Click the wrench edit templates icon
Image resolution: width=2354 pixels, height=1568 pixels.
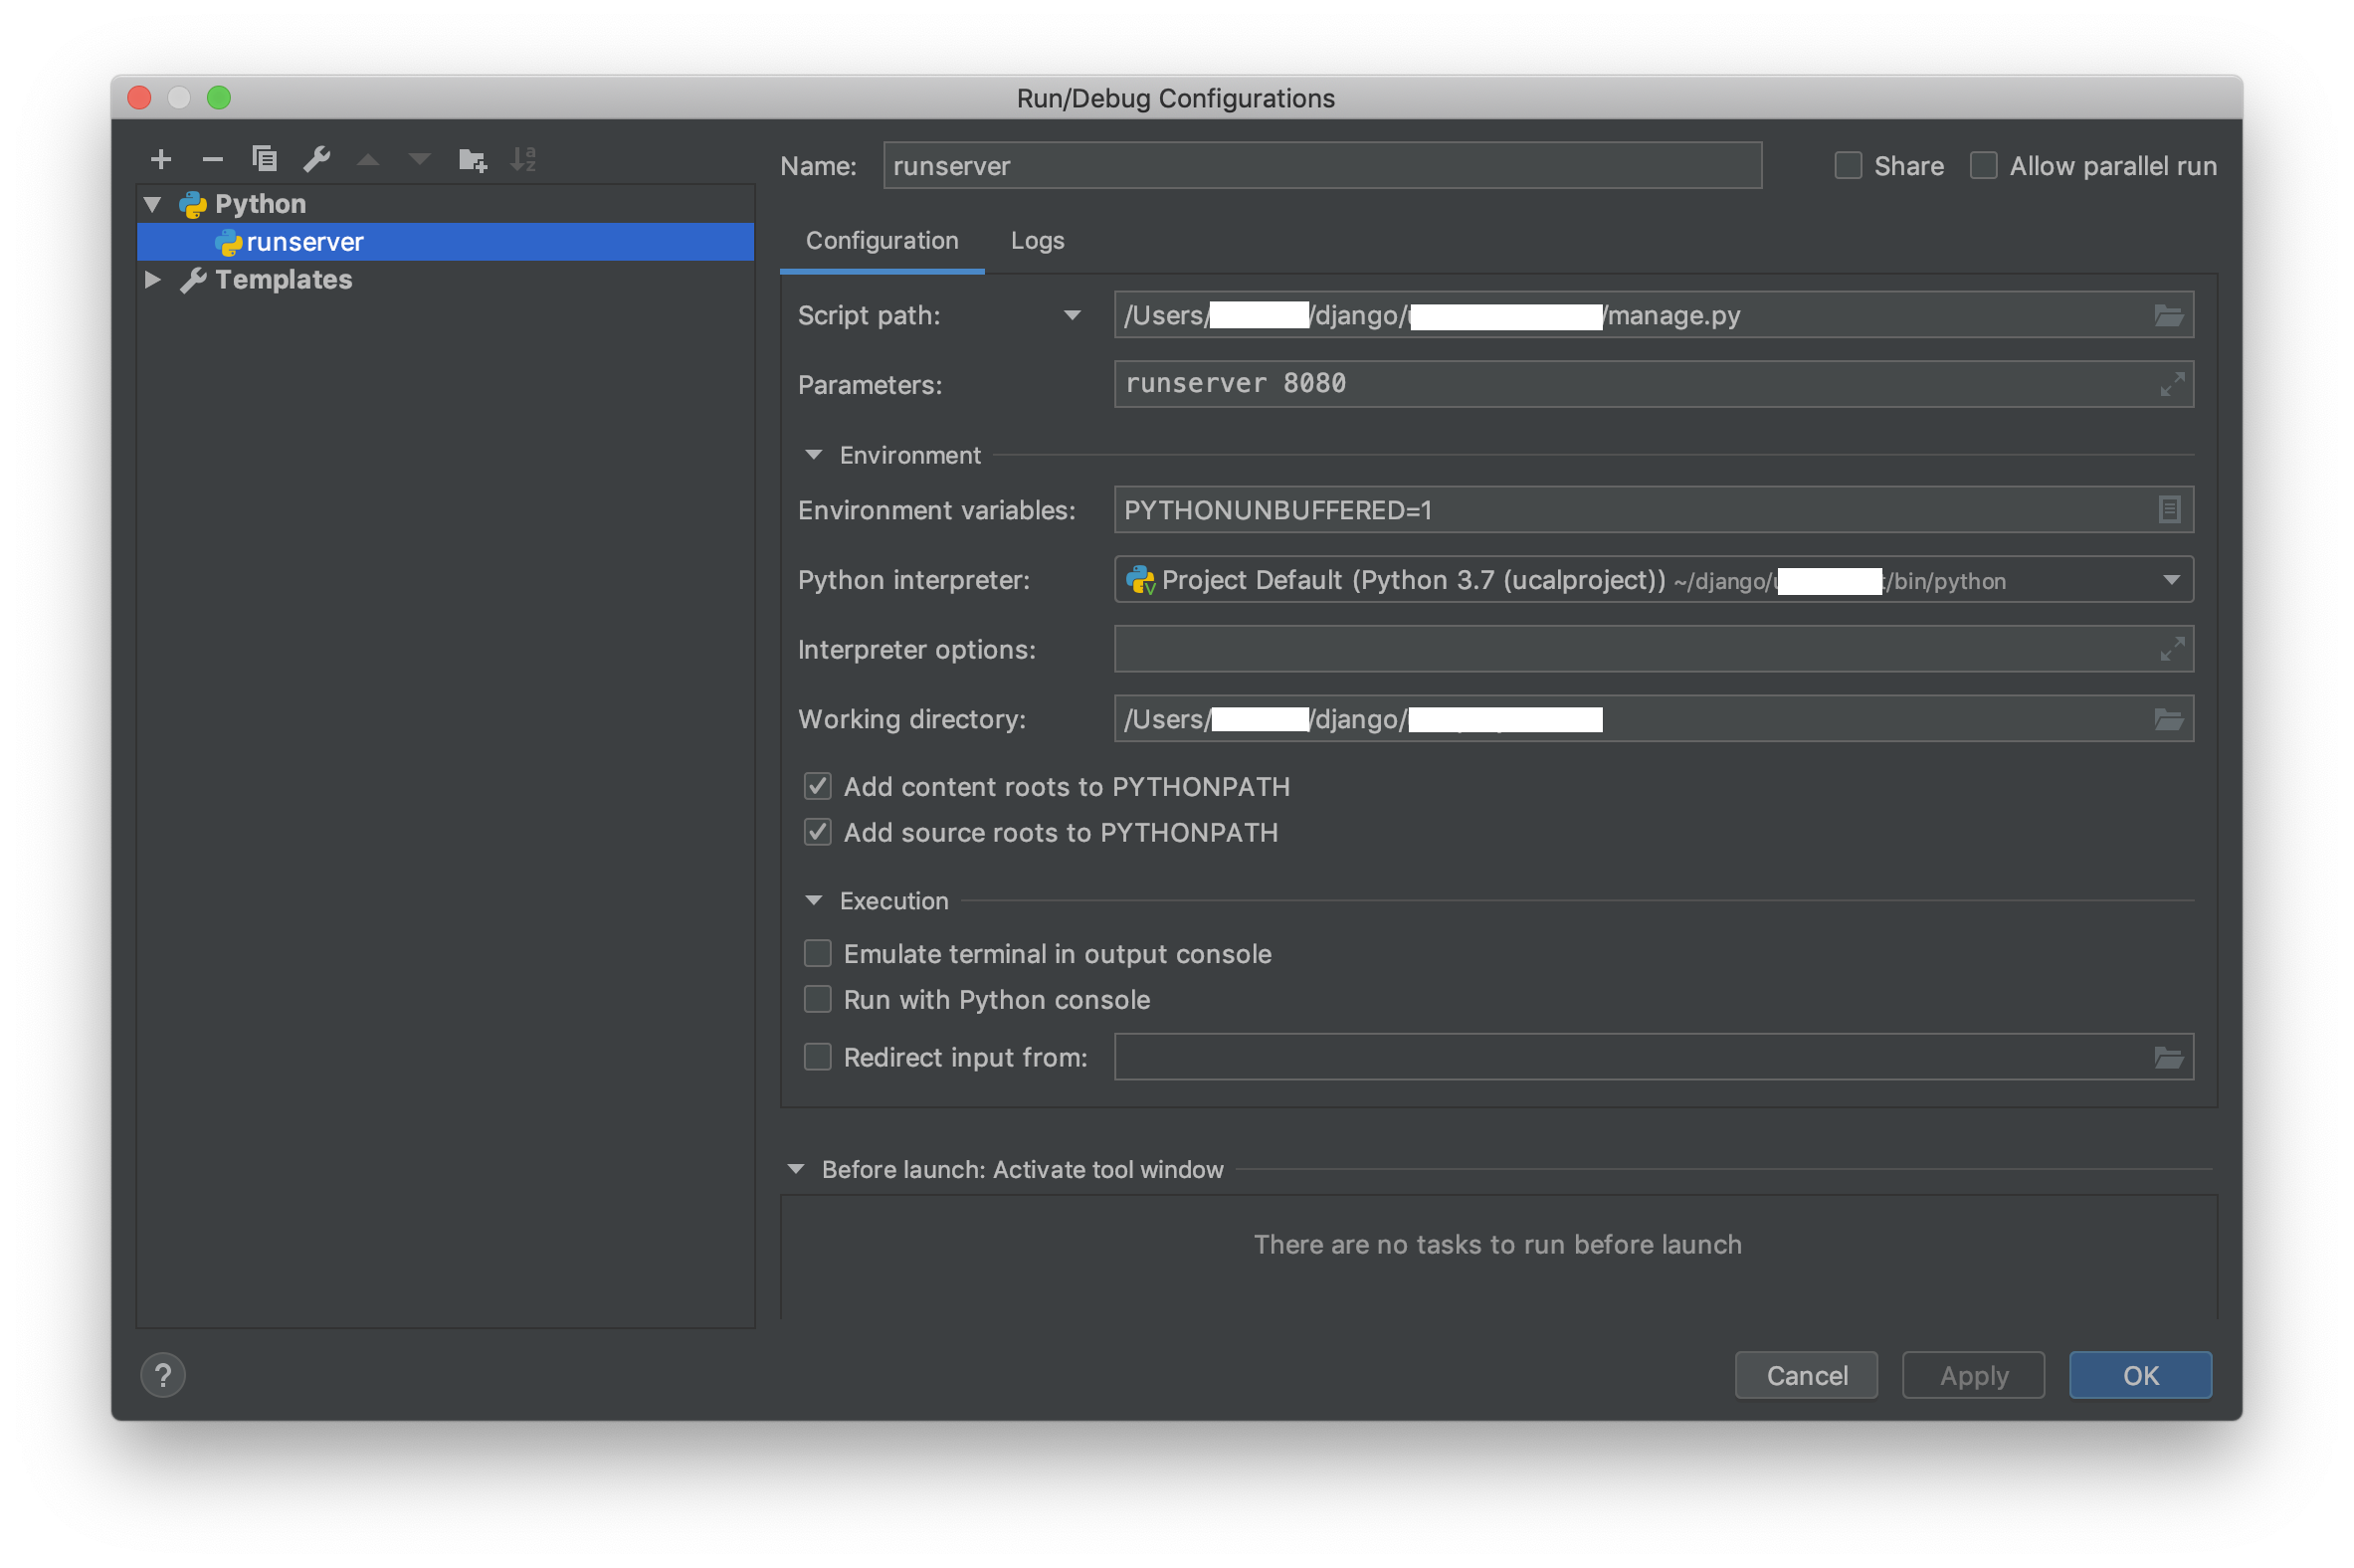coord(316,159)
